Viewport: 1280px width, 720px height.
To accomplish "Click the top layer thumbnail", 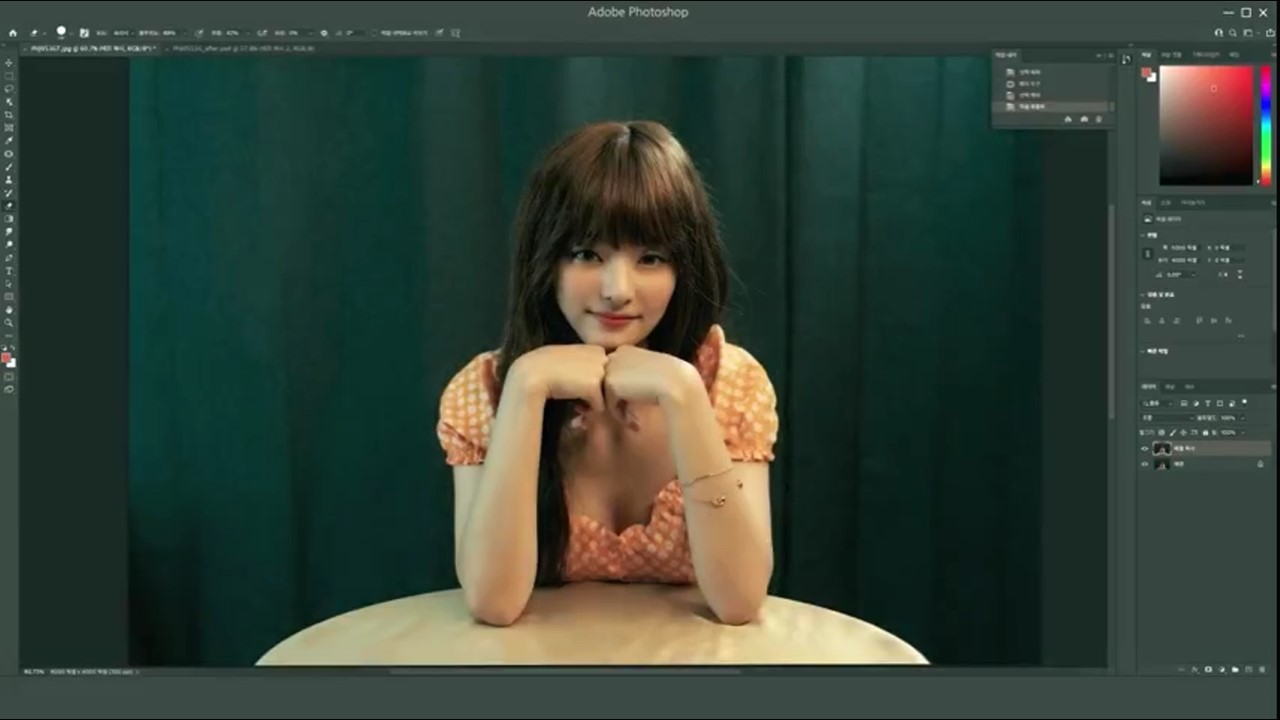I will click(x=1162, y=449).
